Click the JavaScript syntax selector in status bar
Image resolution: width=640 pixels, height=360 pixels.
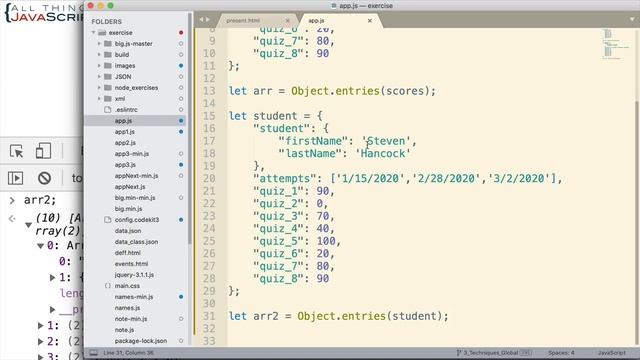coord(611,353)
